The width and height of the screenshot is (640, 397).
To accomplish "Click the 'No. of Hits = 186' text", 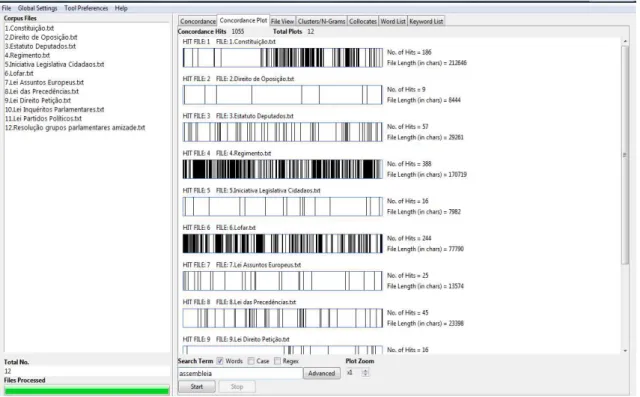I will 409,52.
